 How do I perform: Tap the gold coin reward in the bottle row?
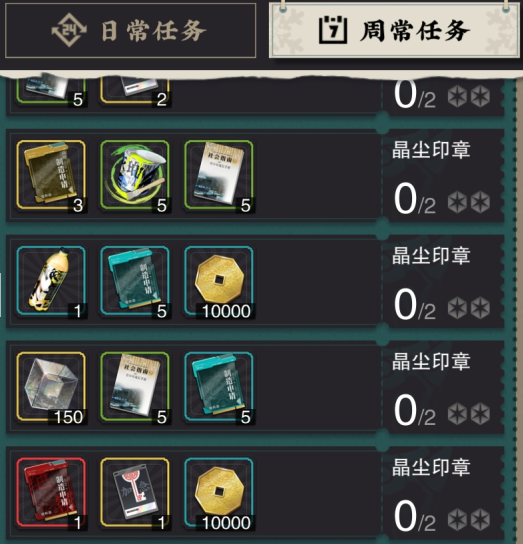(219, 281)
